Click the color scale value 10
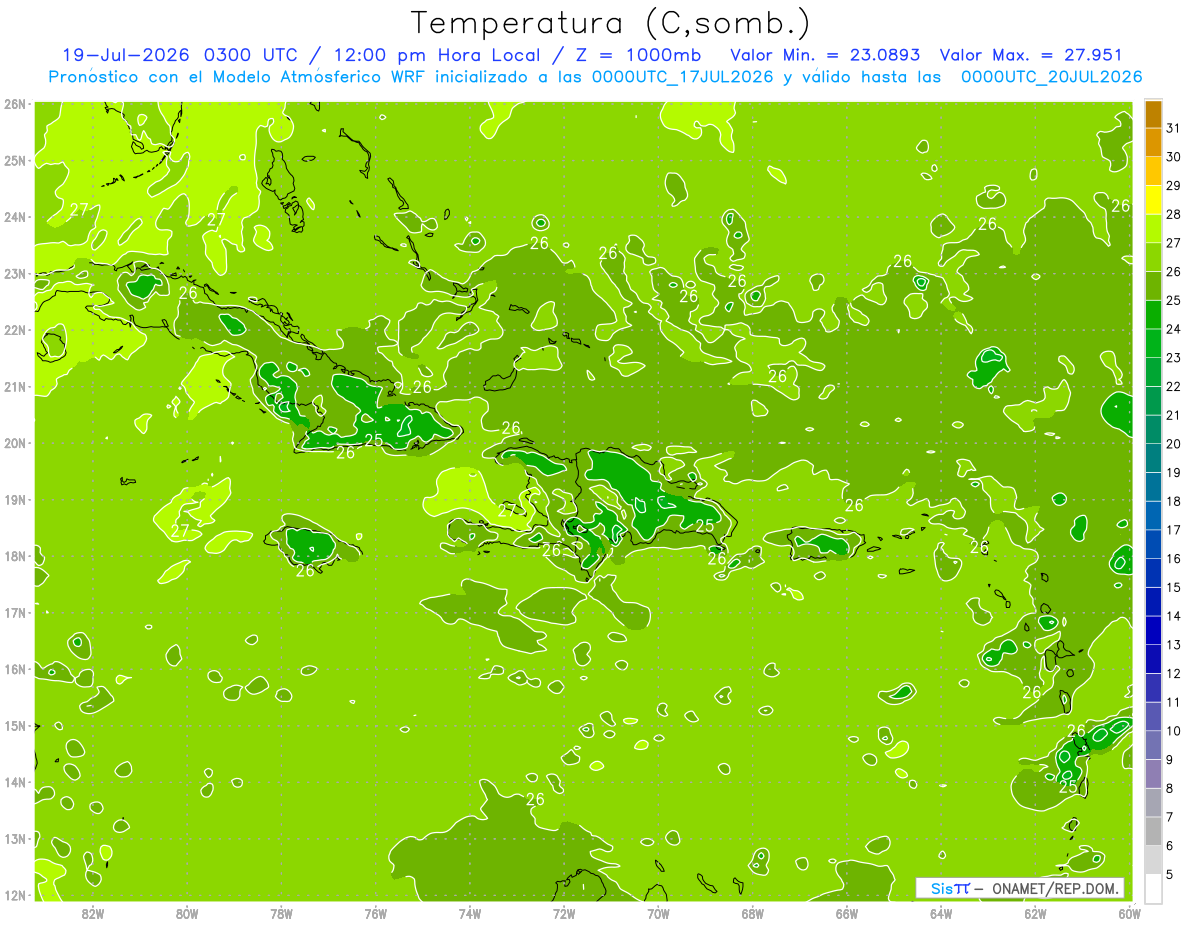The height and width of the screenshot is (927, 1200). pos(1174,731)
